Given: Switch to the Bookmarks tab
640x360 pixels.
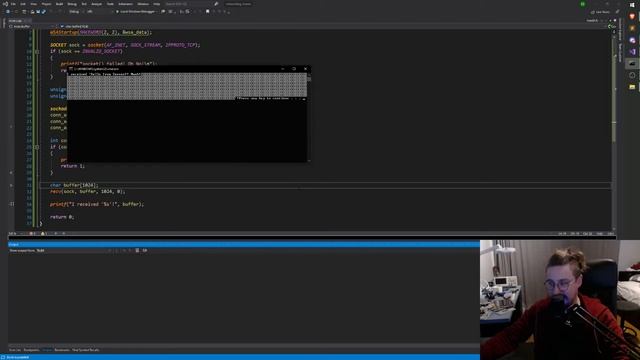Looking at the screenshot, I should pyautogui.click(x=62, y=350).
